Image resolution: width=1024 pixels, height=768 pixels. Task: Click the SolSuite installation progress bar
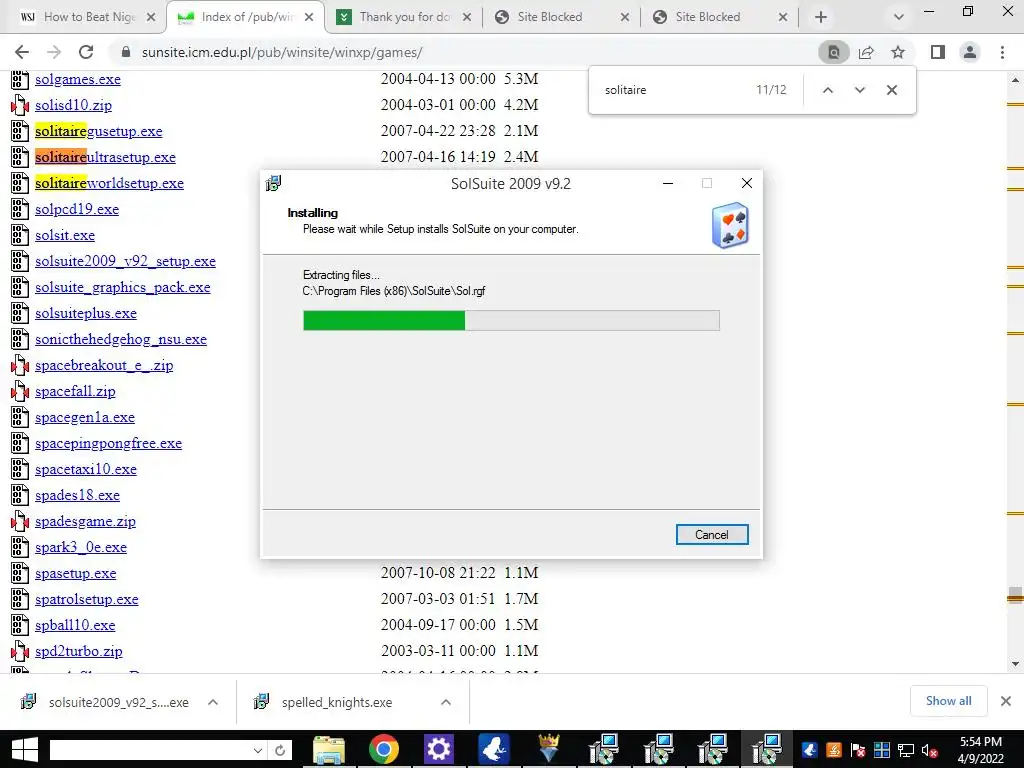click(511, 321)
